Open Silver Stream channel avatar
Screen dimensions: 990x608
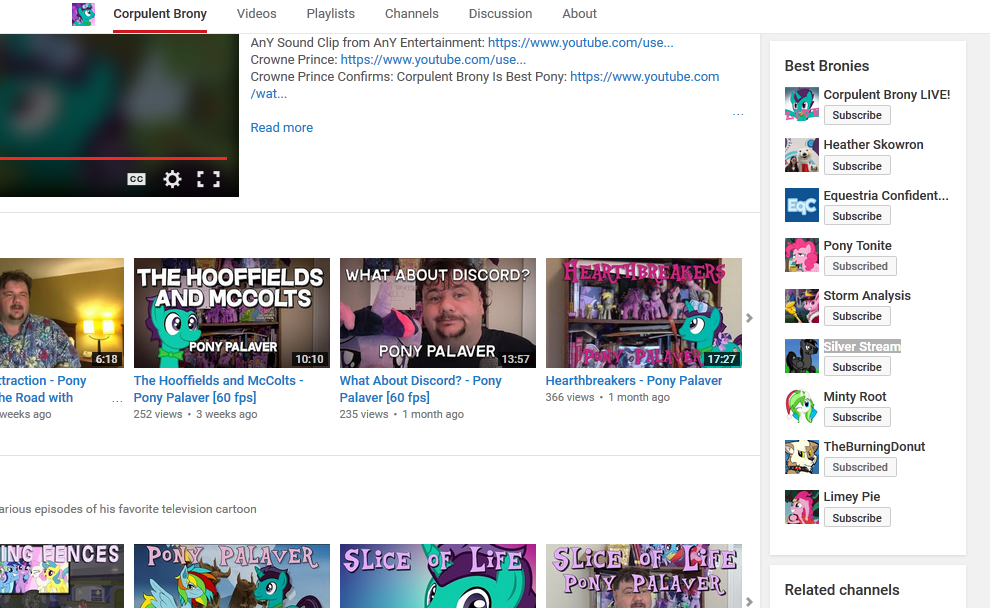[802, 356]
